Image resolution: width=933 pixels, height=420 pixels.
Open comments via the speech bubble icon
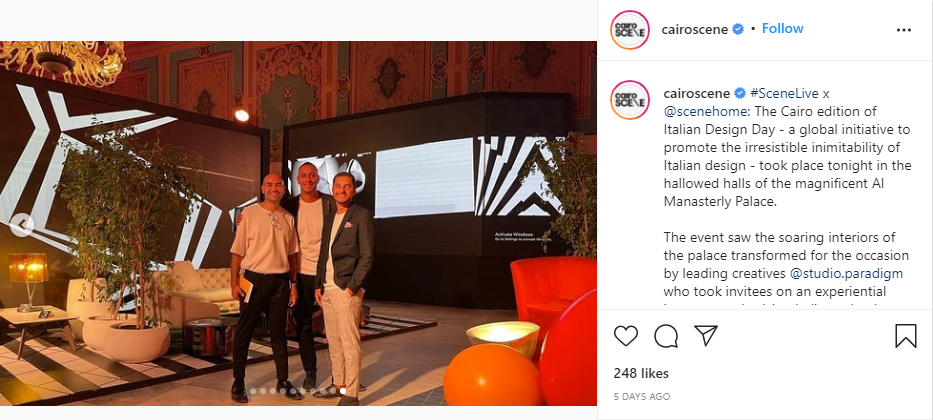666,336
